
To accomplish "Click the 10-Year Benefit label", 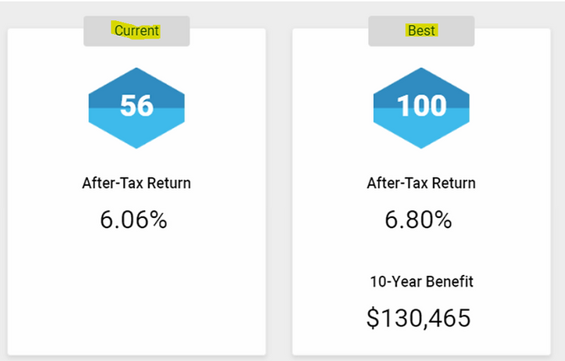I will pyautogui.click(x=422, y=282).
